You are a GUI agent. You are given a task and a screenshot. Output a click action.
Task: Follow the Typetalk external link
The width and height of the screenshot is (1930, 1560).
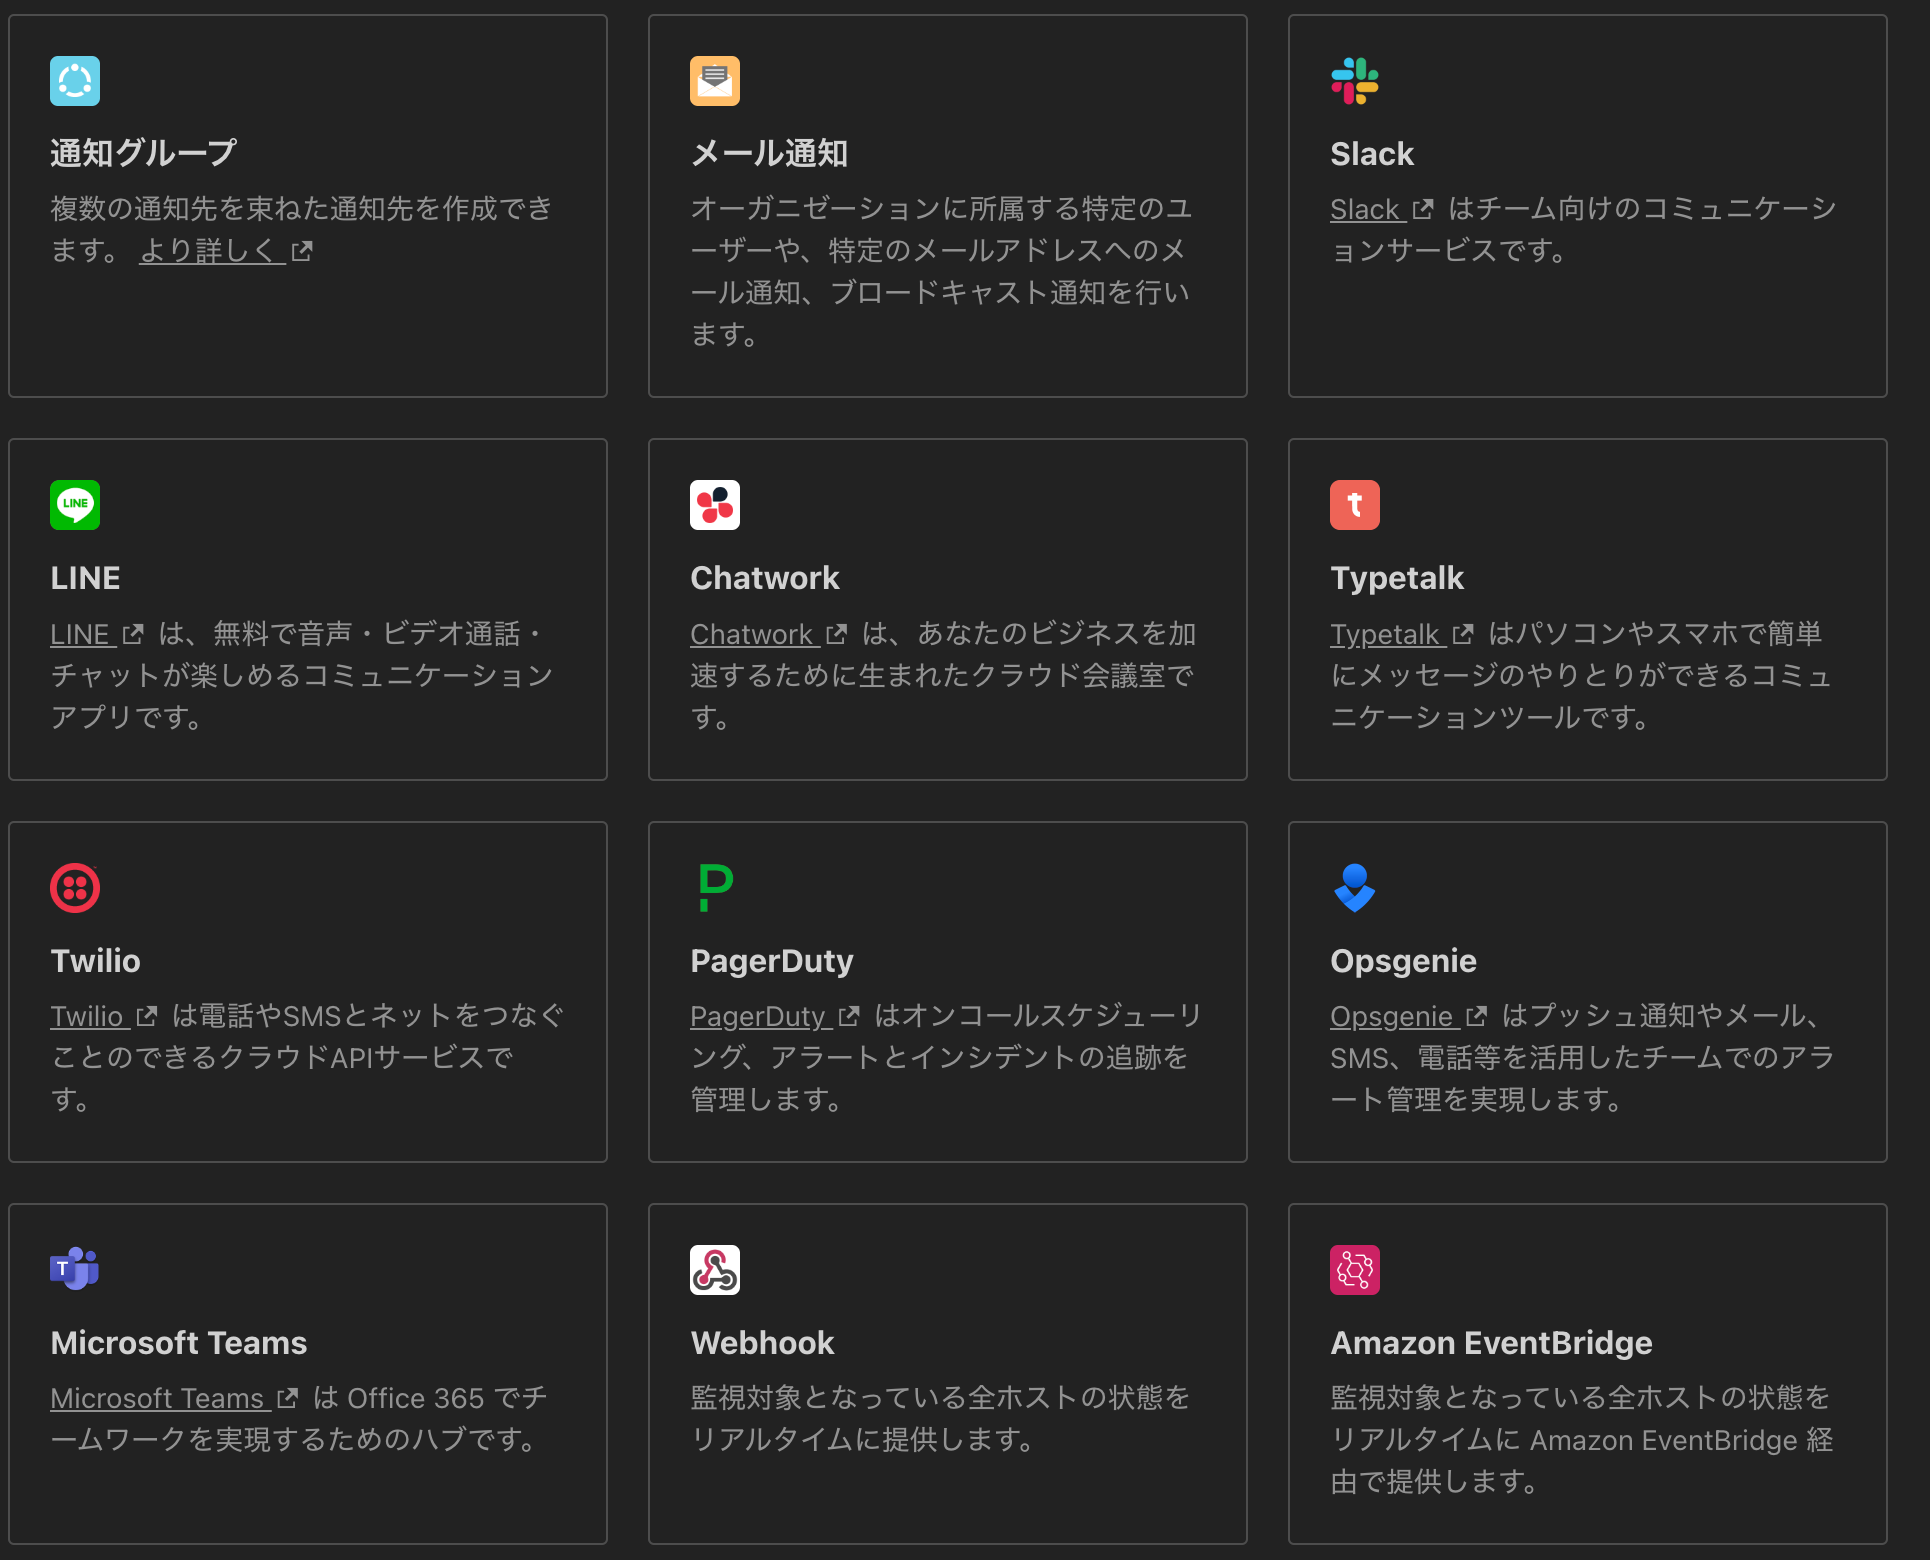pos(1390,634)
